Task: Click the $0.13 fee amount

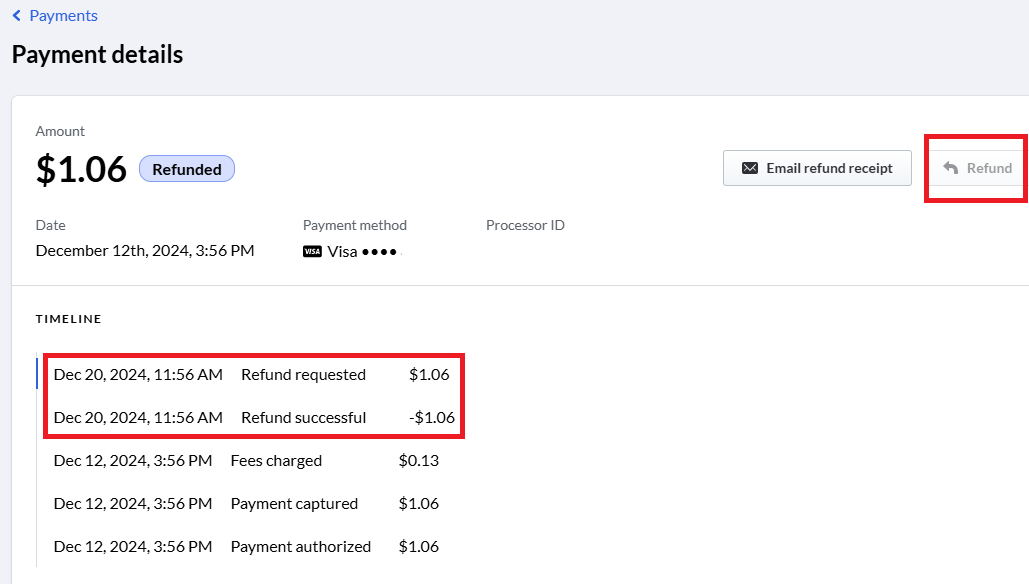Action: [419, 461]
